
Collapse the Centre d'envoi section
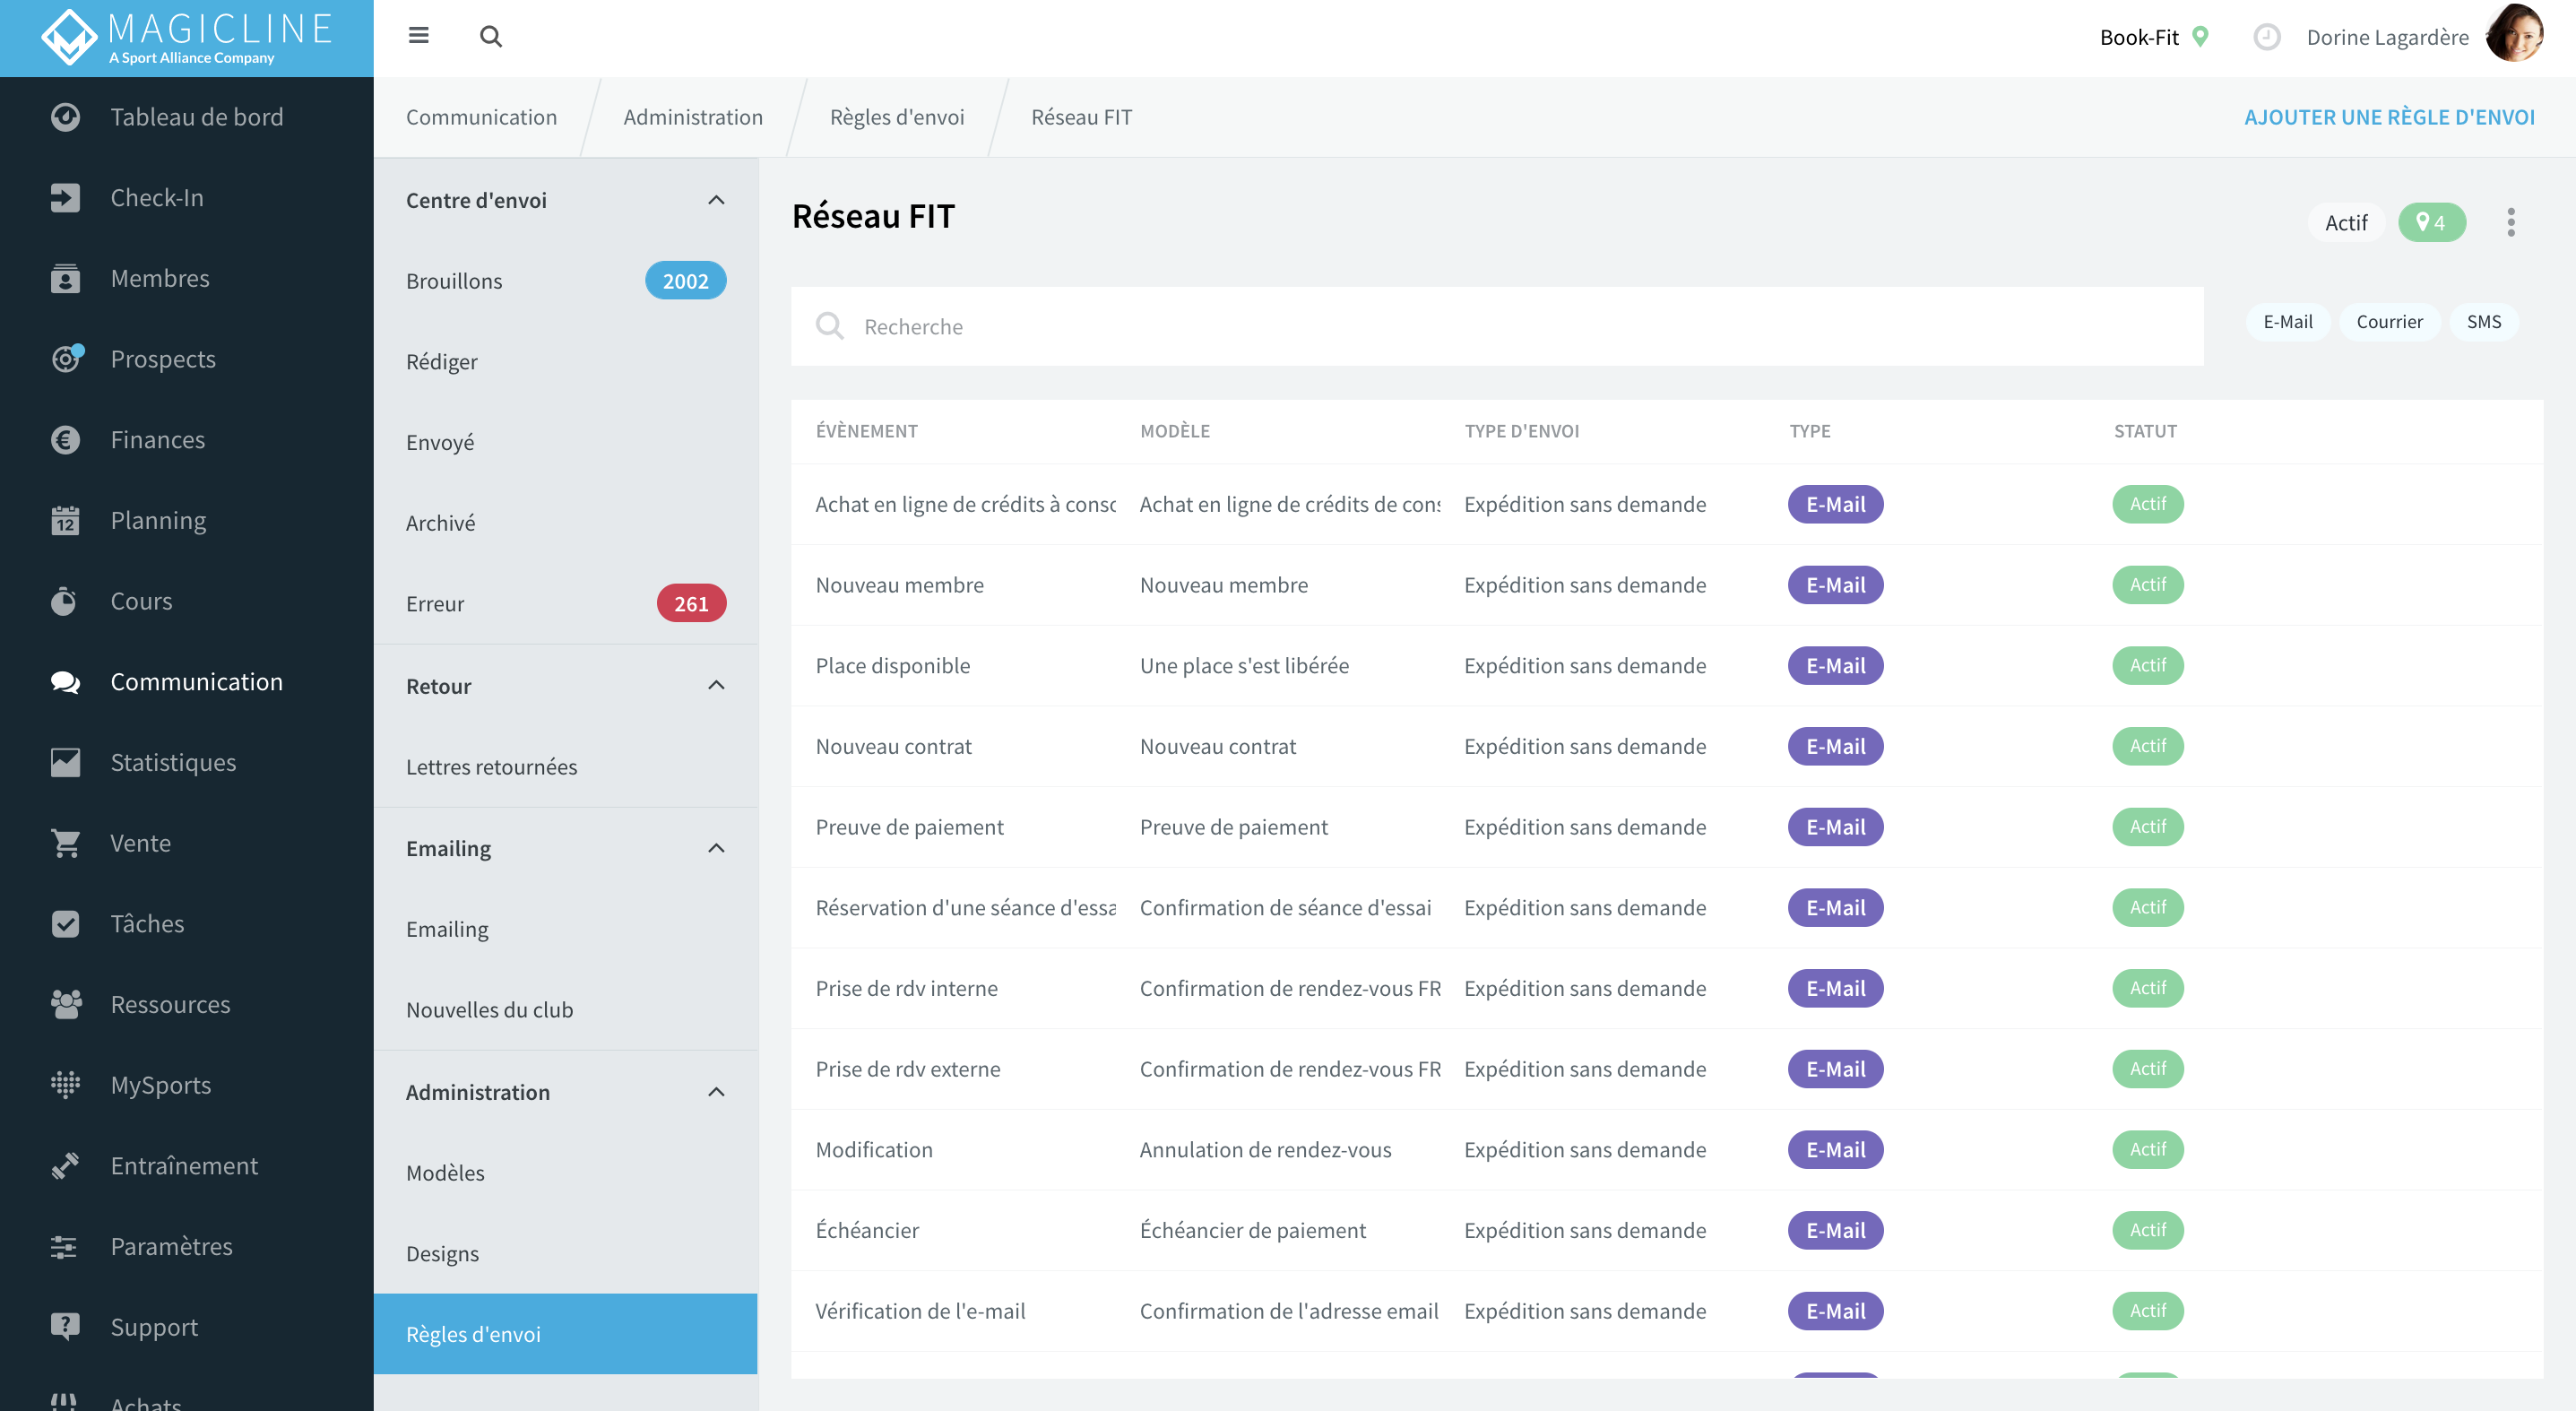pos(716,200)
